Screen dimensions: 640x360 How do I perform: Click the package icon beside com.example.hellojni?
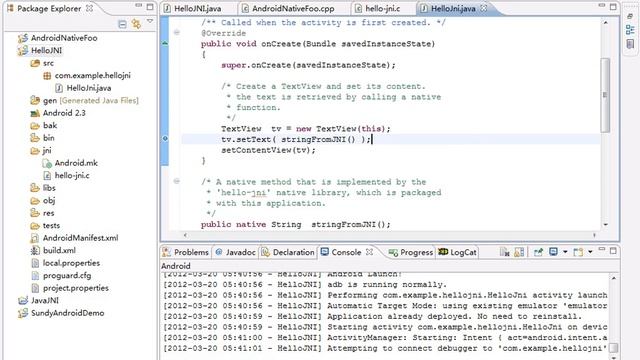click(47, 76)
